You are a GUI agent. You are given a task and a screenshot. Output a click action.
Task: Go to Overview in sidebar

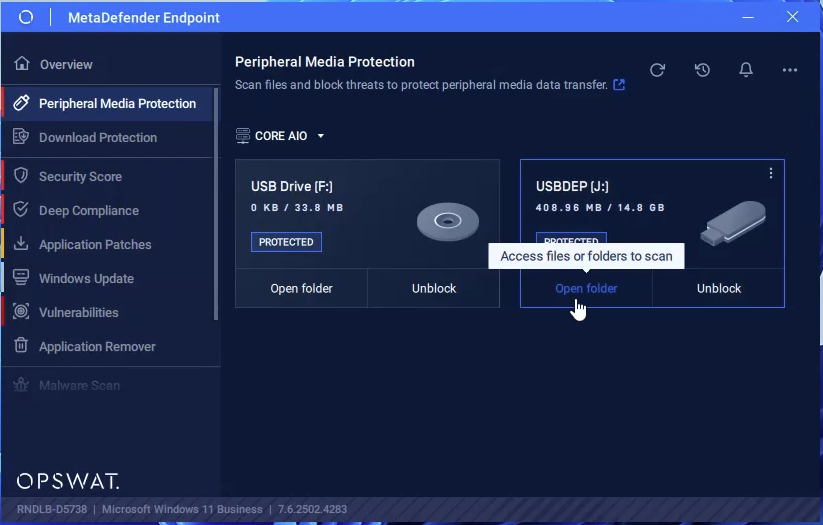tap(66, 65)
